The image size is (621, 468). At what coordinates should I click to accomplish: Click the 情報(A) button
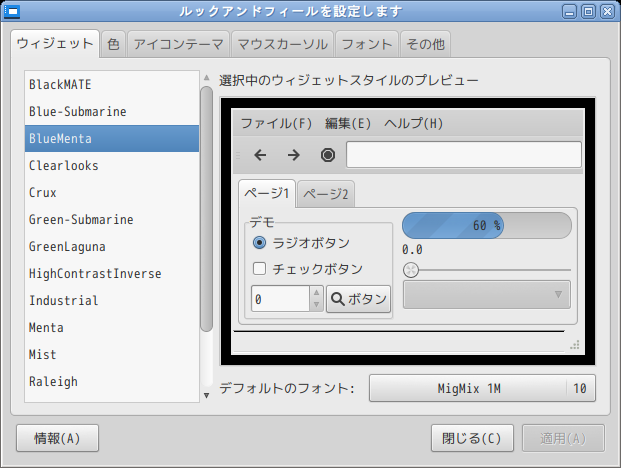(x=57, y=438)
